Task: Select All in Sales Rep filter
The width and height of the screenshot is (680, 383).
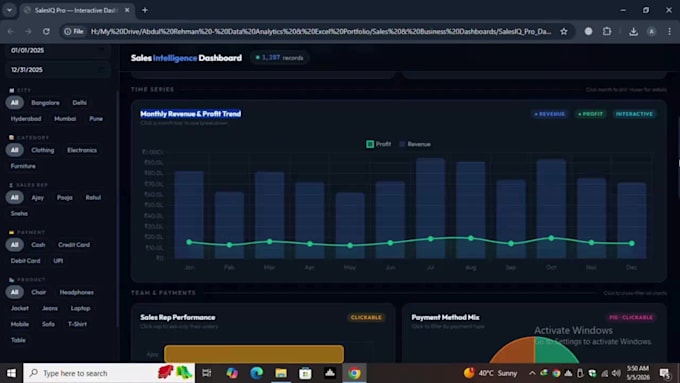Action: tap(15, 197)
